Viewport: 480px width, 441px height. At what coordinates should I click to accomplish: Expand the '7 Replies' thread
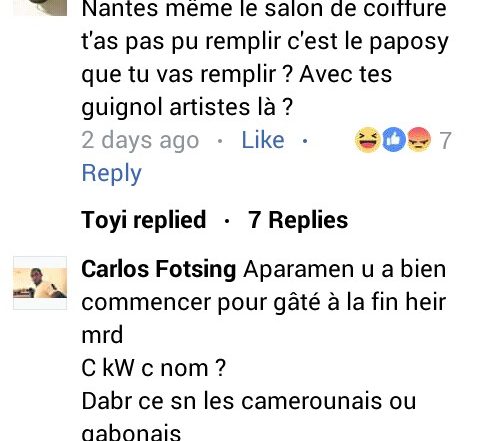(298, 220)
